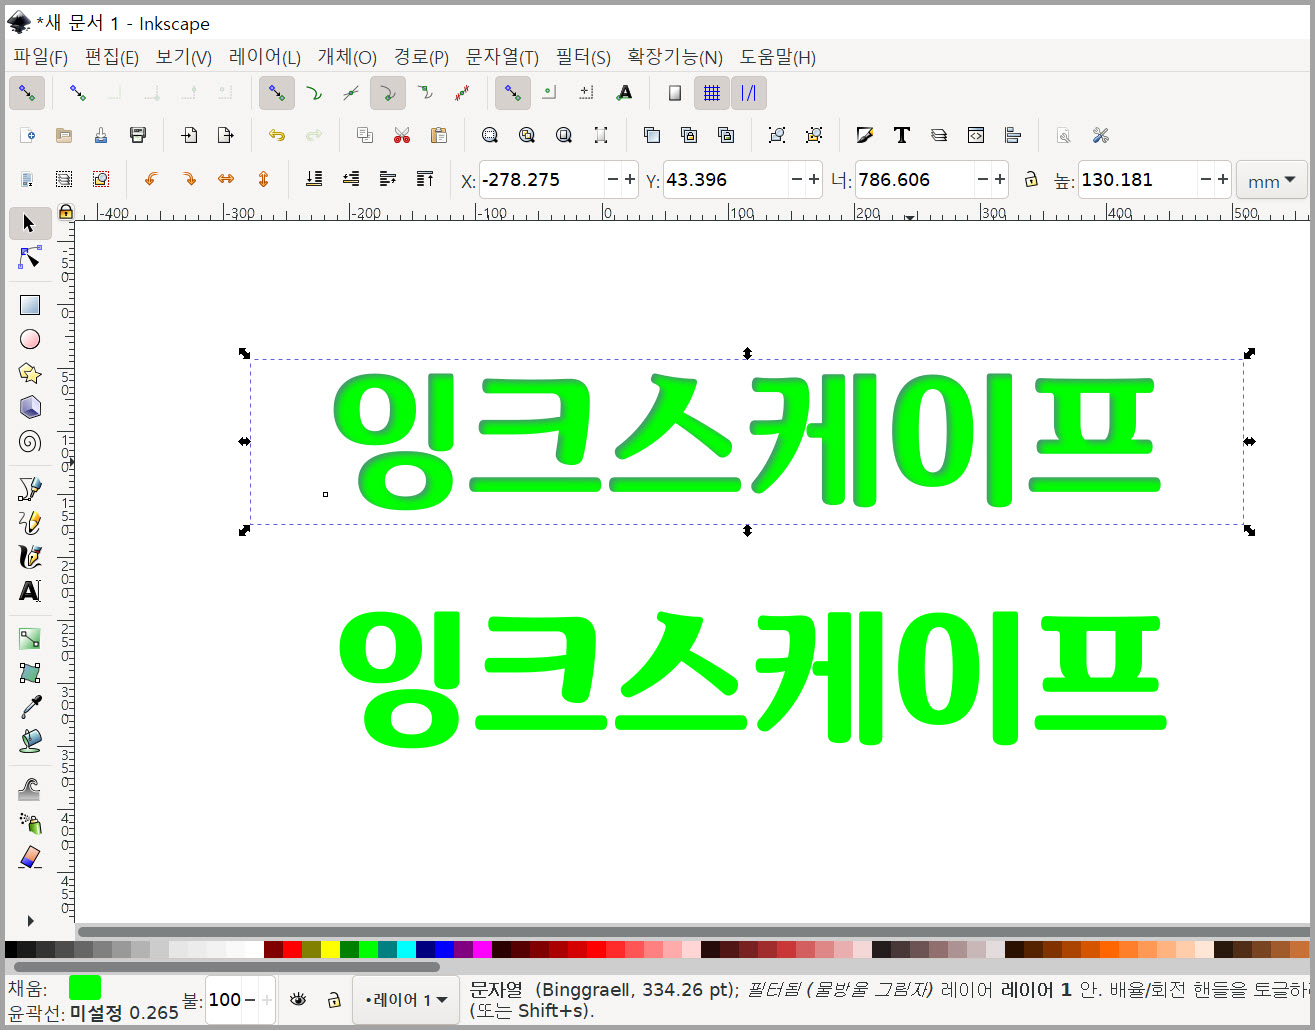Select the Mesh gradient tool
Screen dimensions: 1315x1030
pyautogui.click(x=30, y=672)
